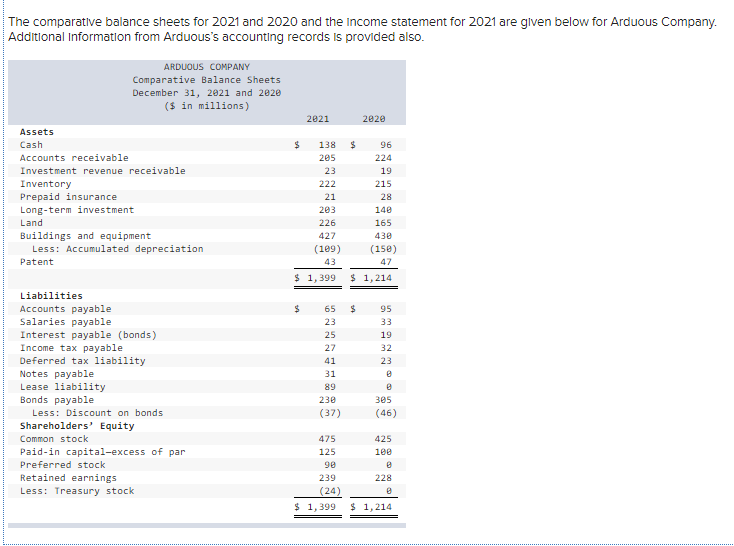Click the 'Buildings and equipment' label
Image resolution: width=734 pixels, height=546 pixels.
tap(85, 236)
